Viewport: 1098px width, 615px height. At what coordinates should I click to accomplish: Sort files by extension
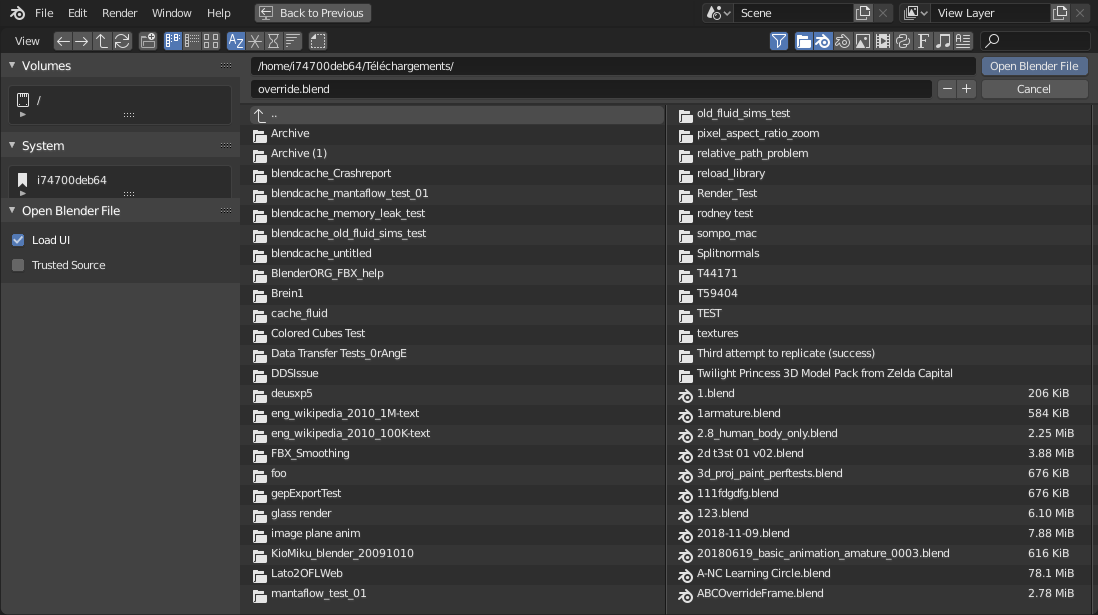point(255,41)
